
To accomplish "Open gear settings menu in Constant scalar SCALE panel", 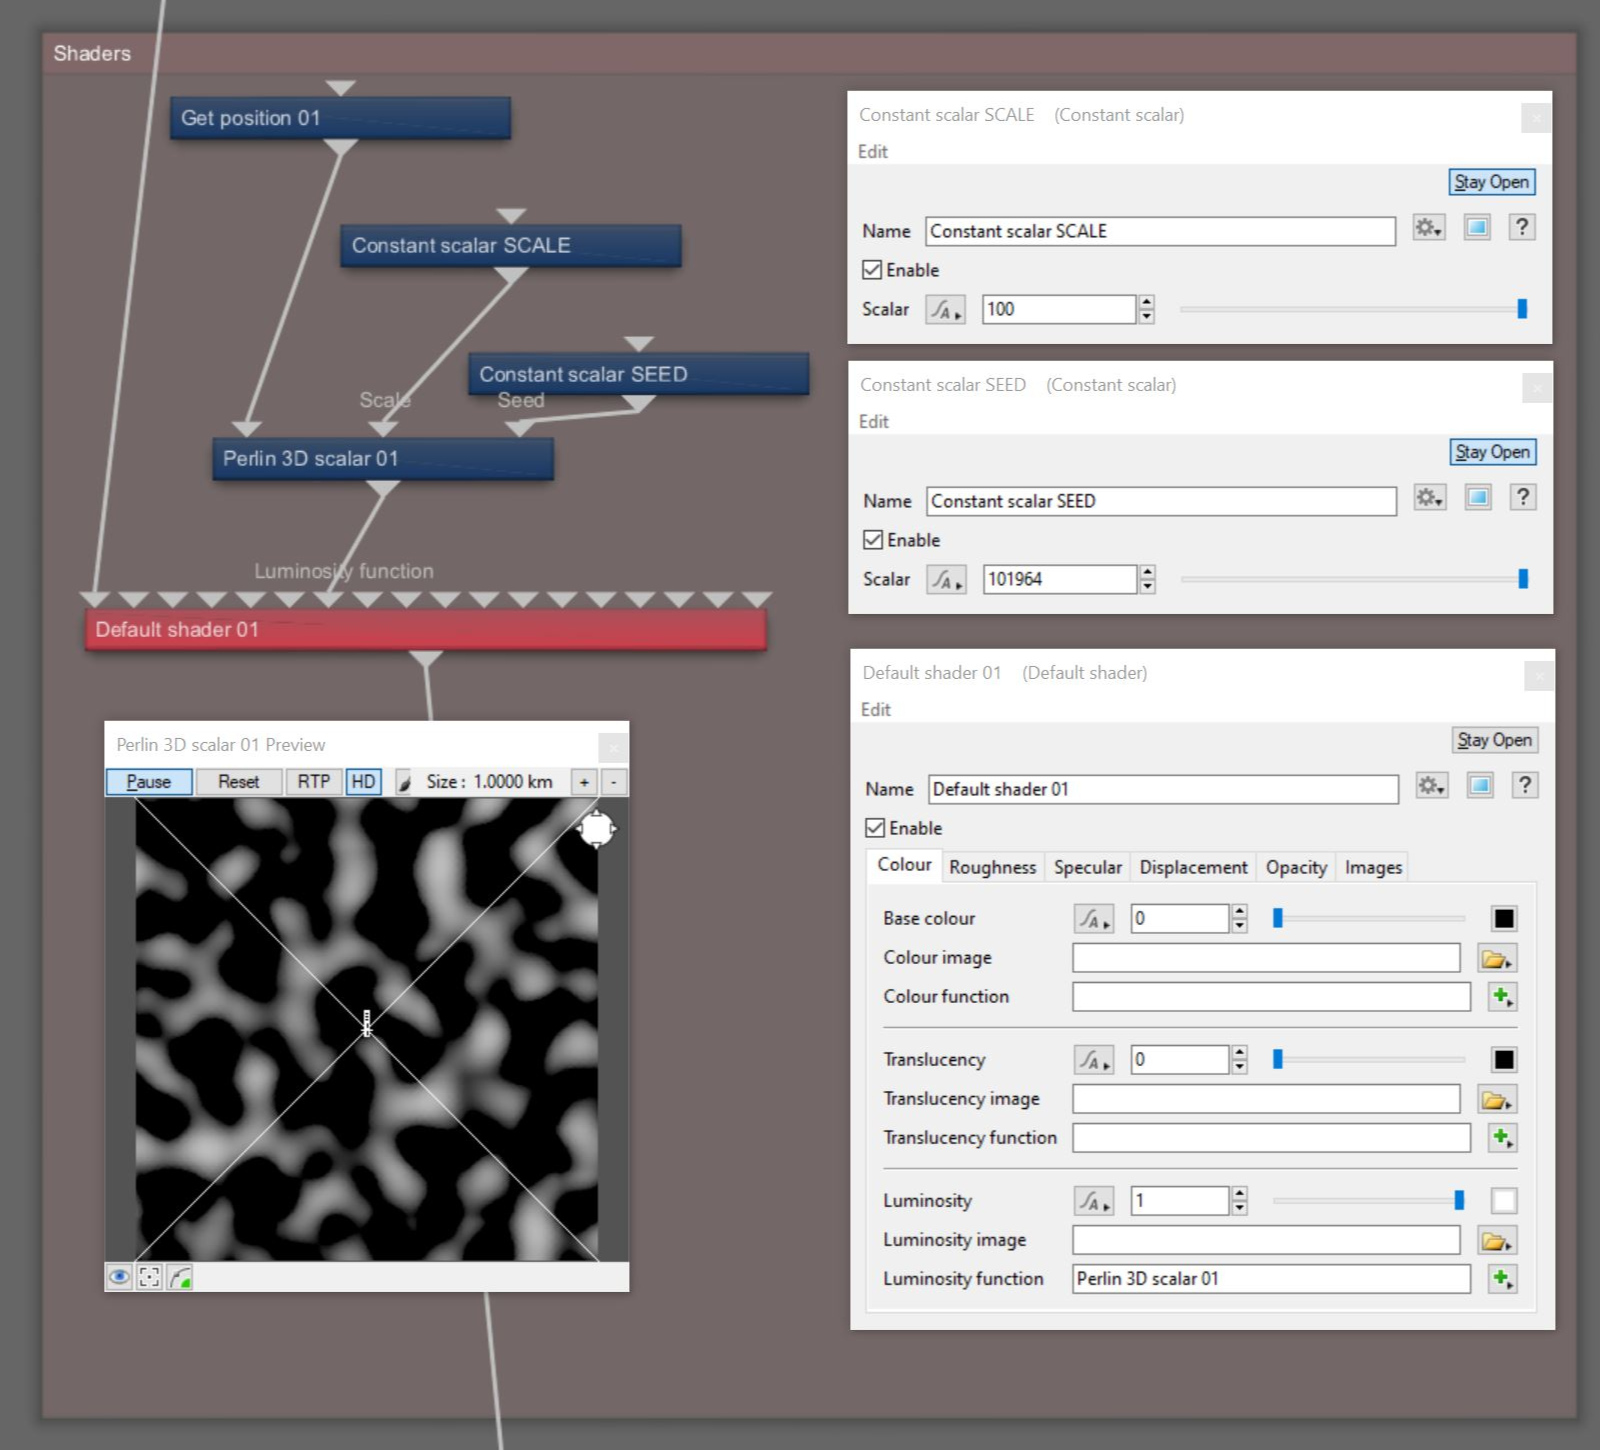I will point(1428,228).
